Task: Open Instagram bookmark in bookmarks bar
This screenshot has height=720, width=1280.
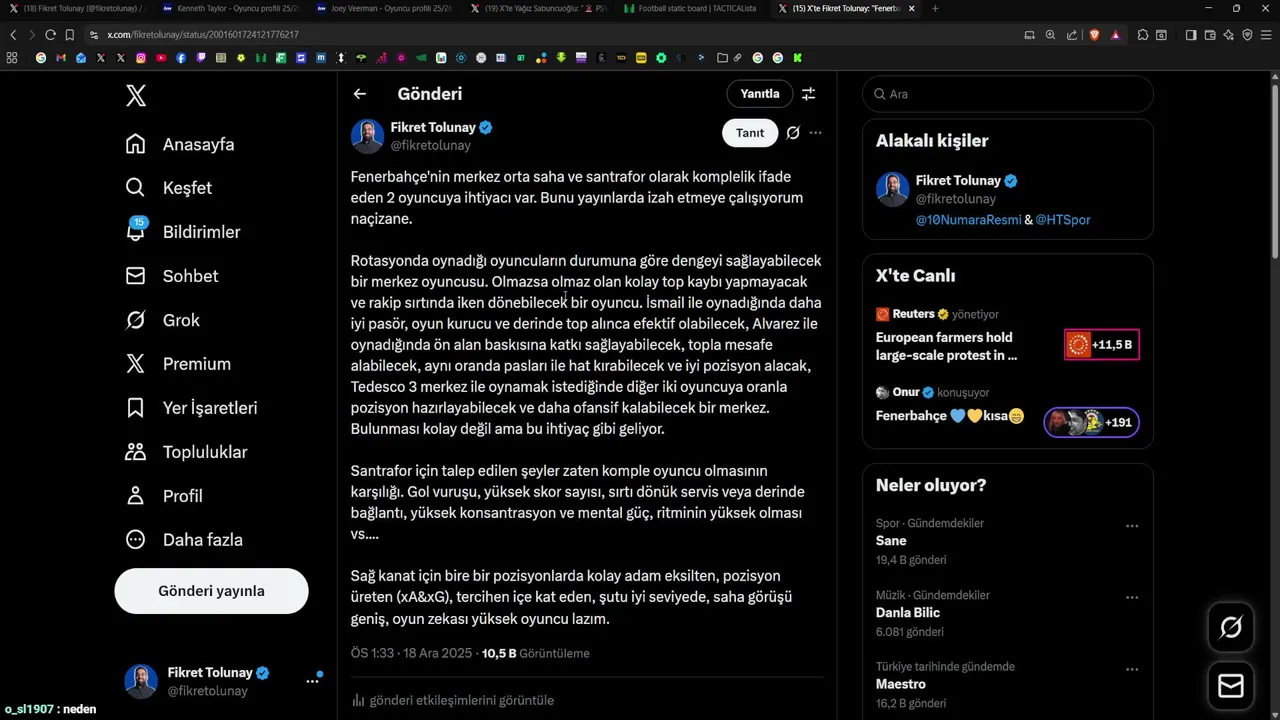Action: pos(141,58)
